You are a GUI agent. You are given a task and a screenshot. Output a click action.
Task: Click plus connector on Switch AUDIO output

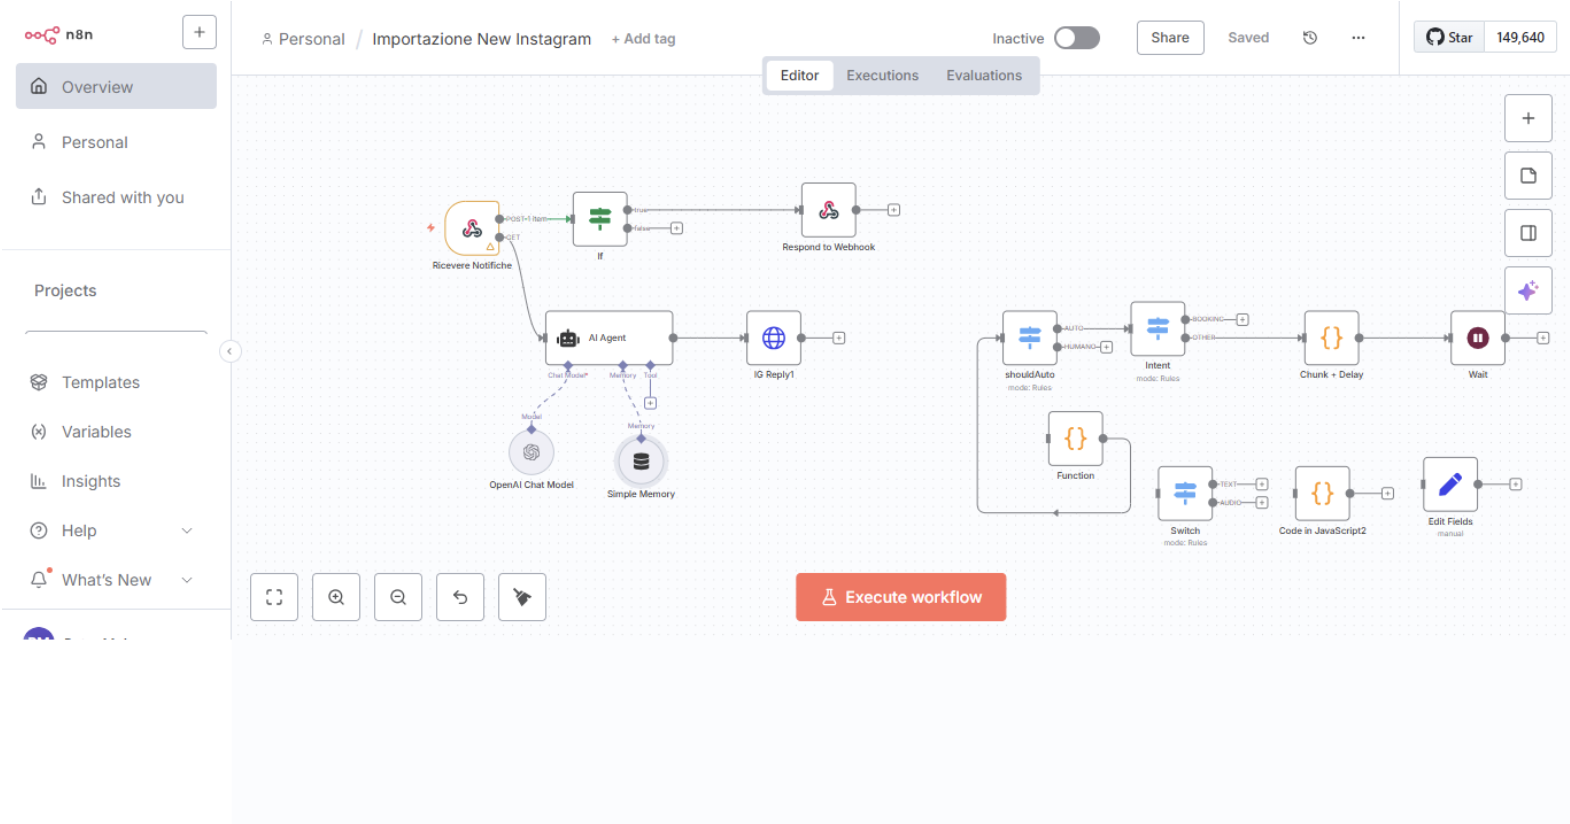(x=1262, y=503)
